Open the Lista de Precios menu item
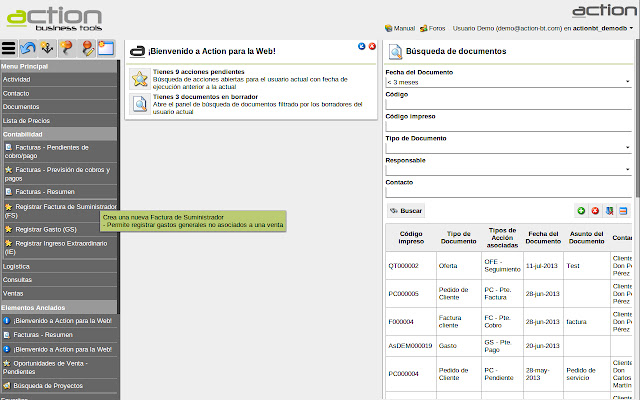Image resolution: width=640 pixels, height=400 pixels. pyautogui.click(x=59, y=120)
